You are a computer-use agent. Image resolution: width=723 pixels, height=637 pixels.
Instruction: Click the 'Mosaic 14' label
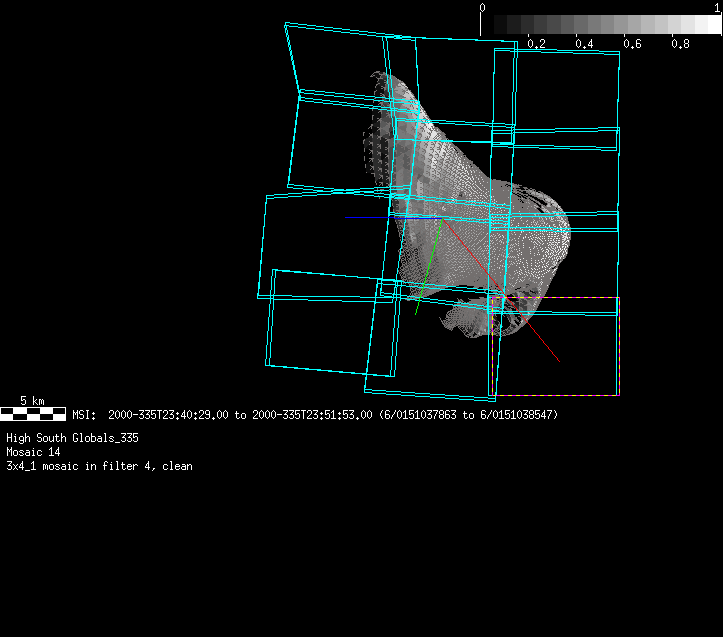pyautogui.click(x=33, y=452)
